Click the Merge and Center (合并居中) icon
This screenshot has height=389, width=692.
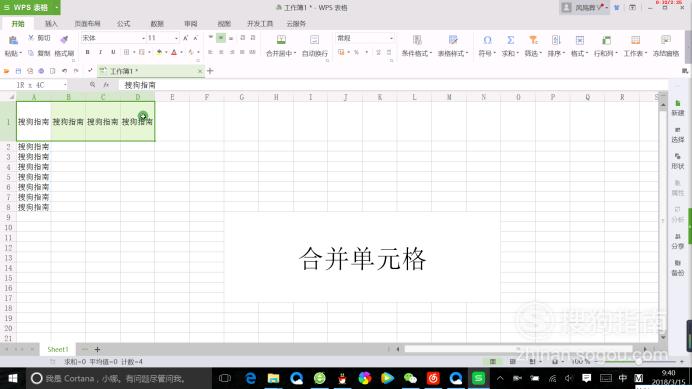(281, 40)
